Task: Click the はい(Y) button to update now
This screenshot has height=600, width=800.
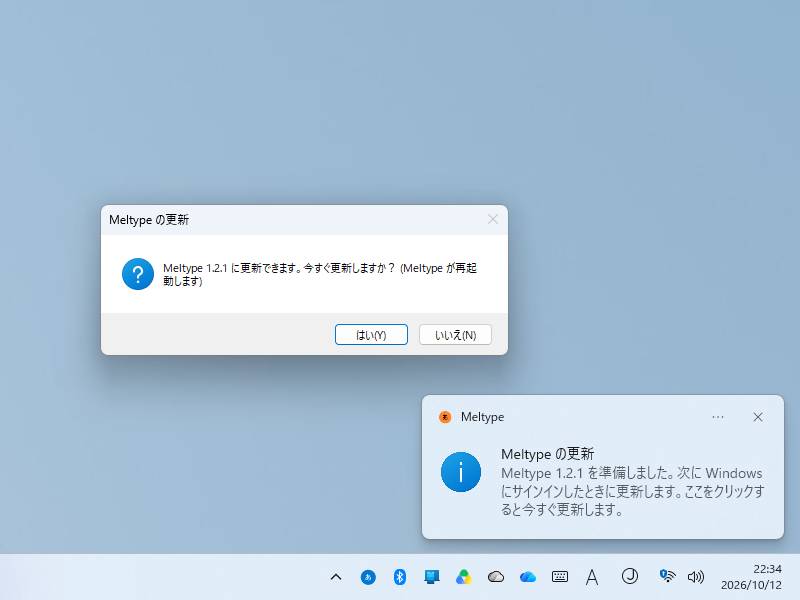Action: [x=371, y=335]
